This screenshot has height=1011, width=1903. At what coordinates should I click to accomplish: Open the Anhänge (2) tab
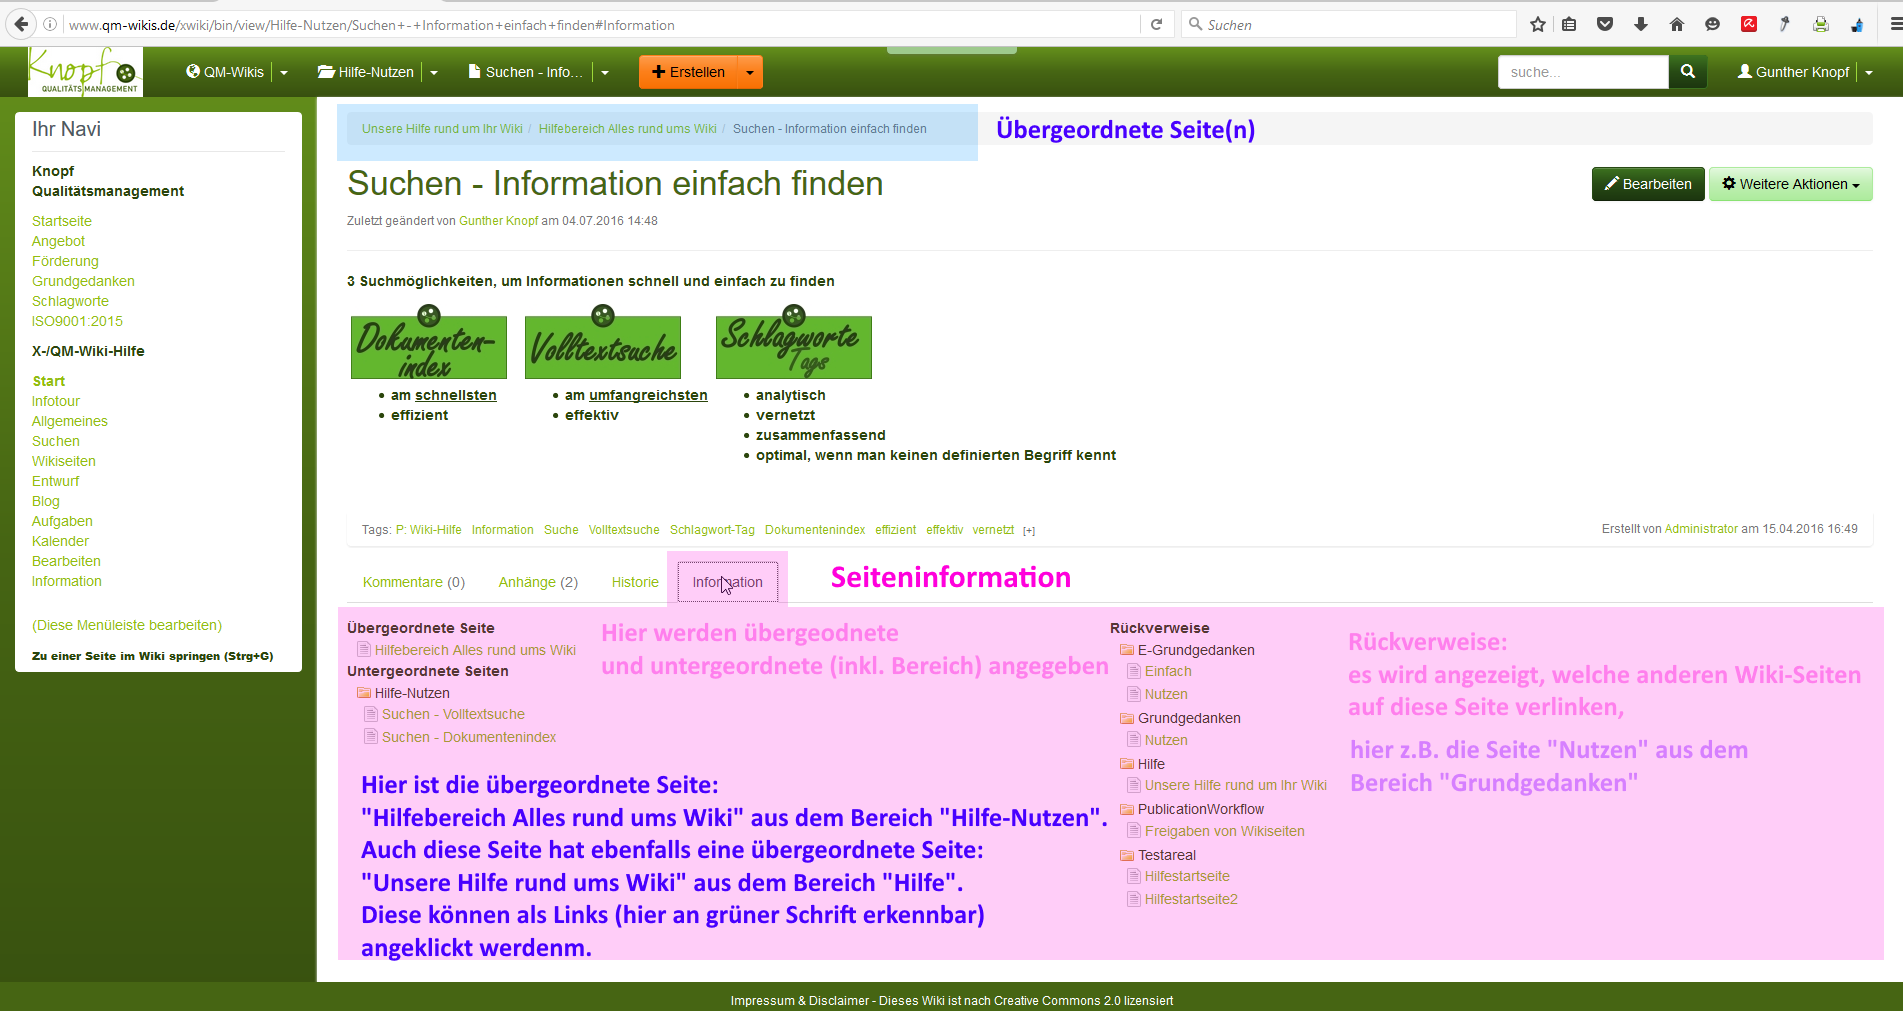(538, 582)
